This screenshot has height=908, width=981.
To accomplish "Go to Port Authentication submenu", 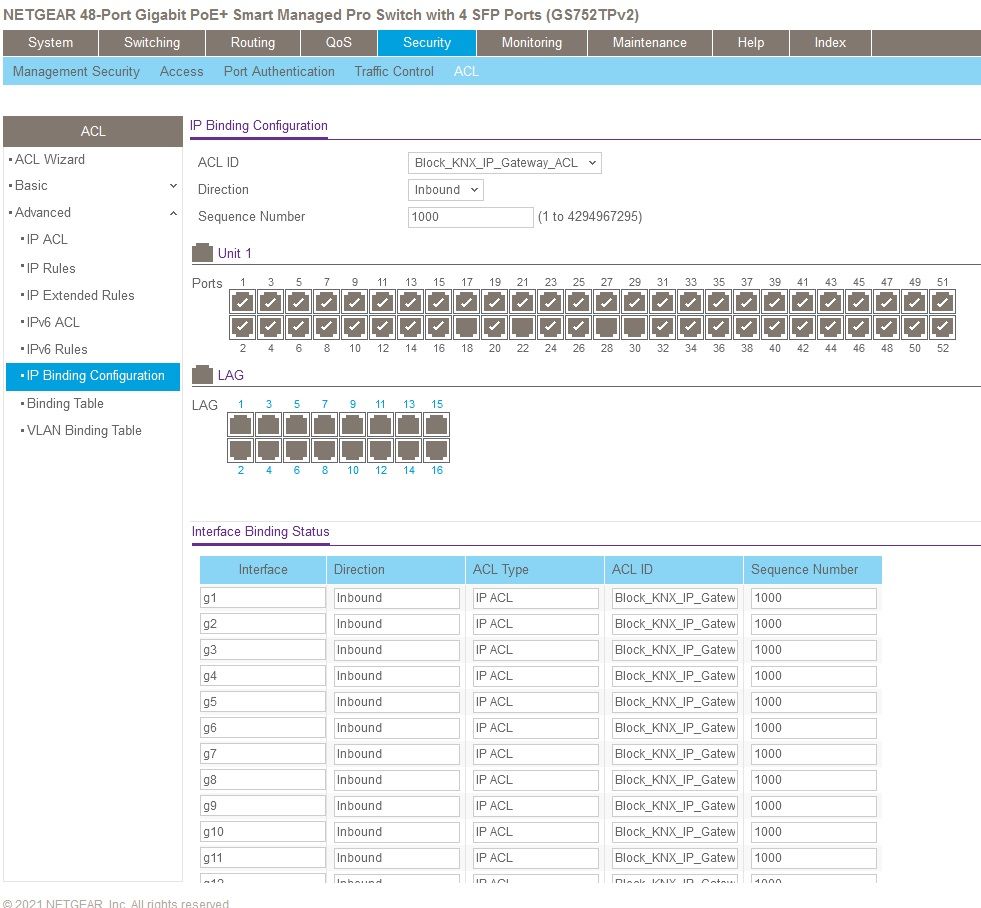I will point(279,71).
